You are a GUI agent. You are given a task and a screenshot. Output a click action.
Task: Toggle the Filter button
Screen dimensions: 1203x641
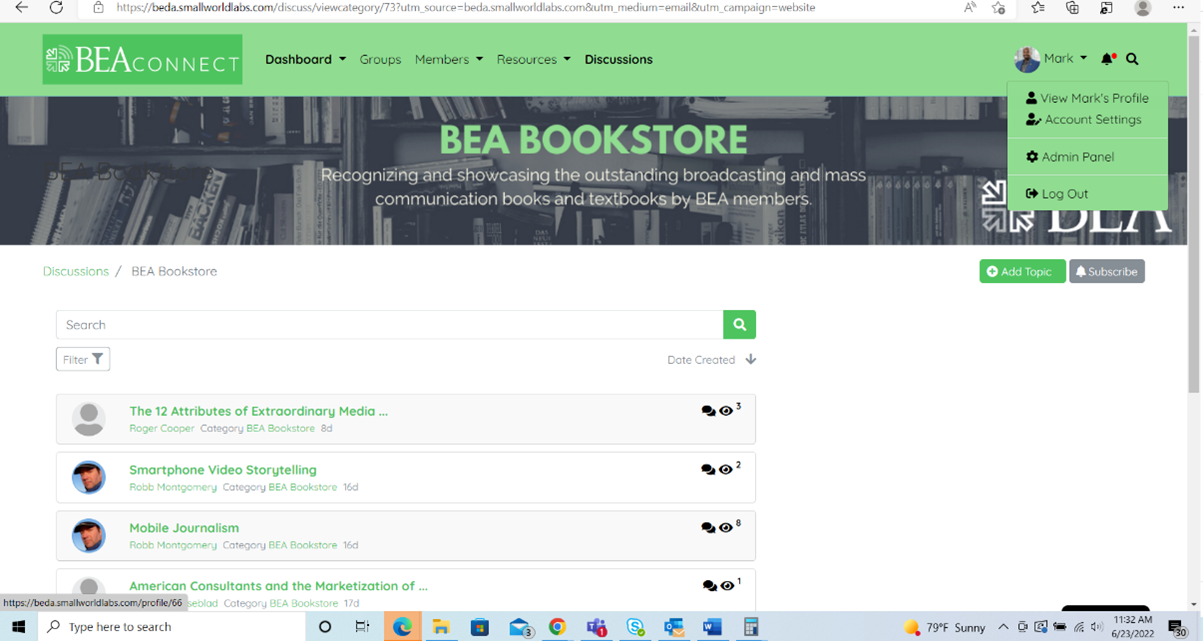point(83,359)
